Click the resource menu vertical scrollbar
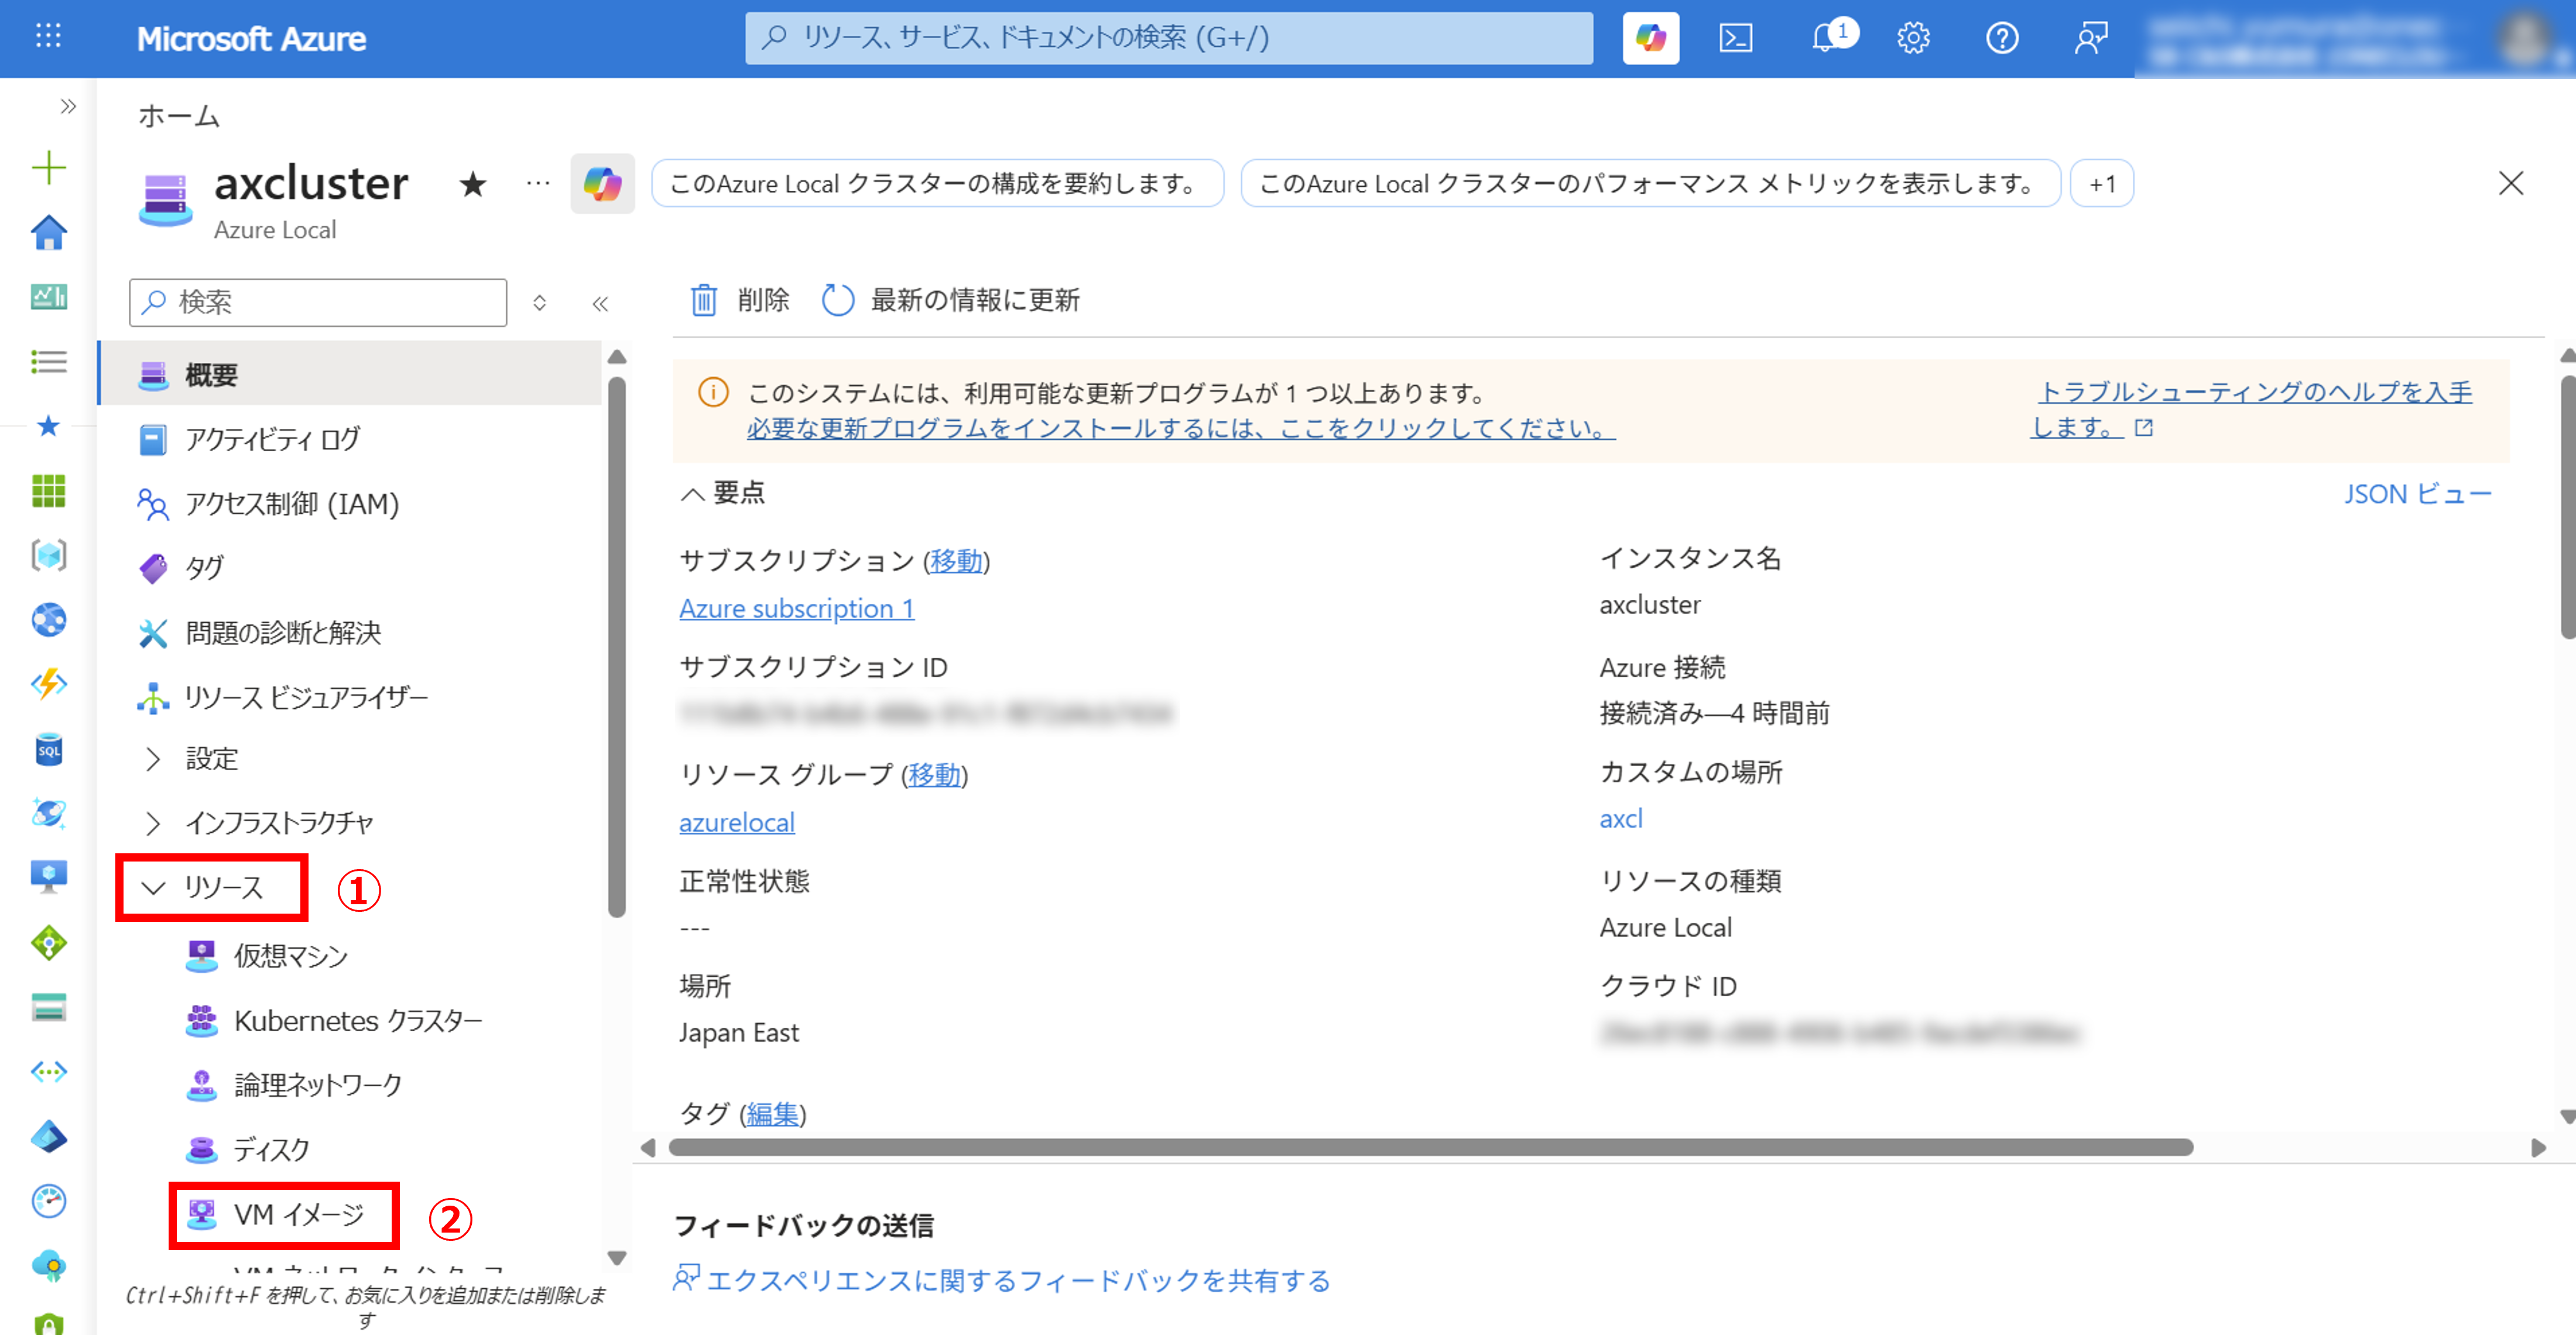2576x1335 pixels. click(617, 647)
